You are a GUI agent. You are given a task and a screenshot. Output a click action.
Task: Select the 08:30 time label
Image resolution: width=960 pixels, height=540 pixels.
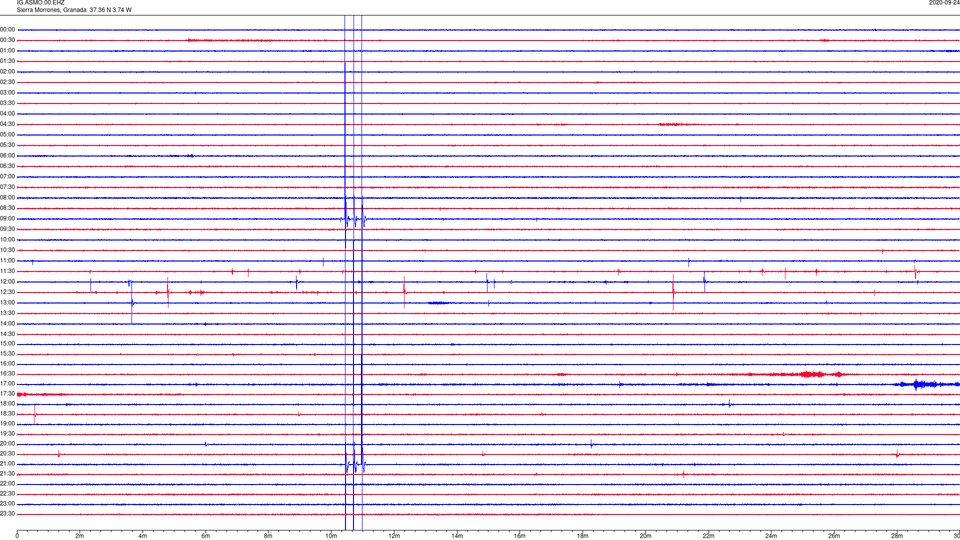(7, 208)
